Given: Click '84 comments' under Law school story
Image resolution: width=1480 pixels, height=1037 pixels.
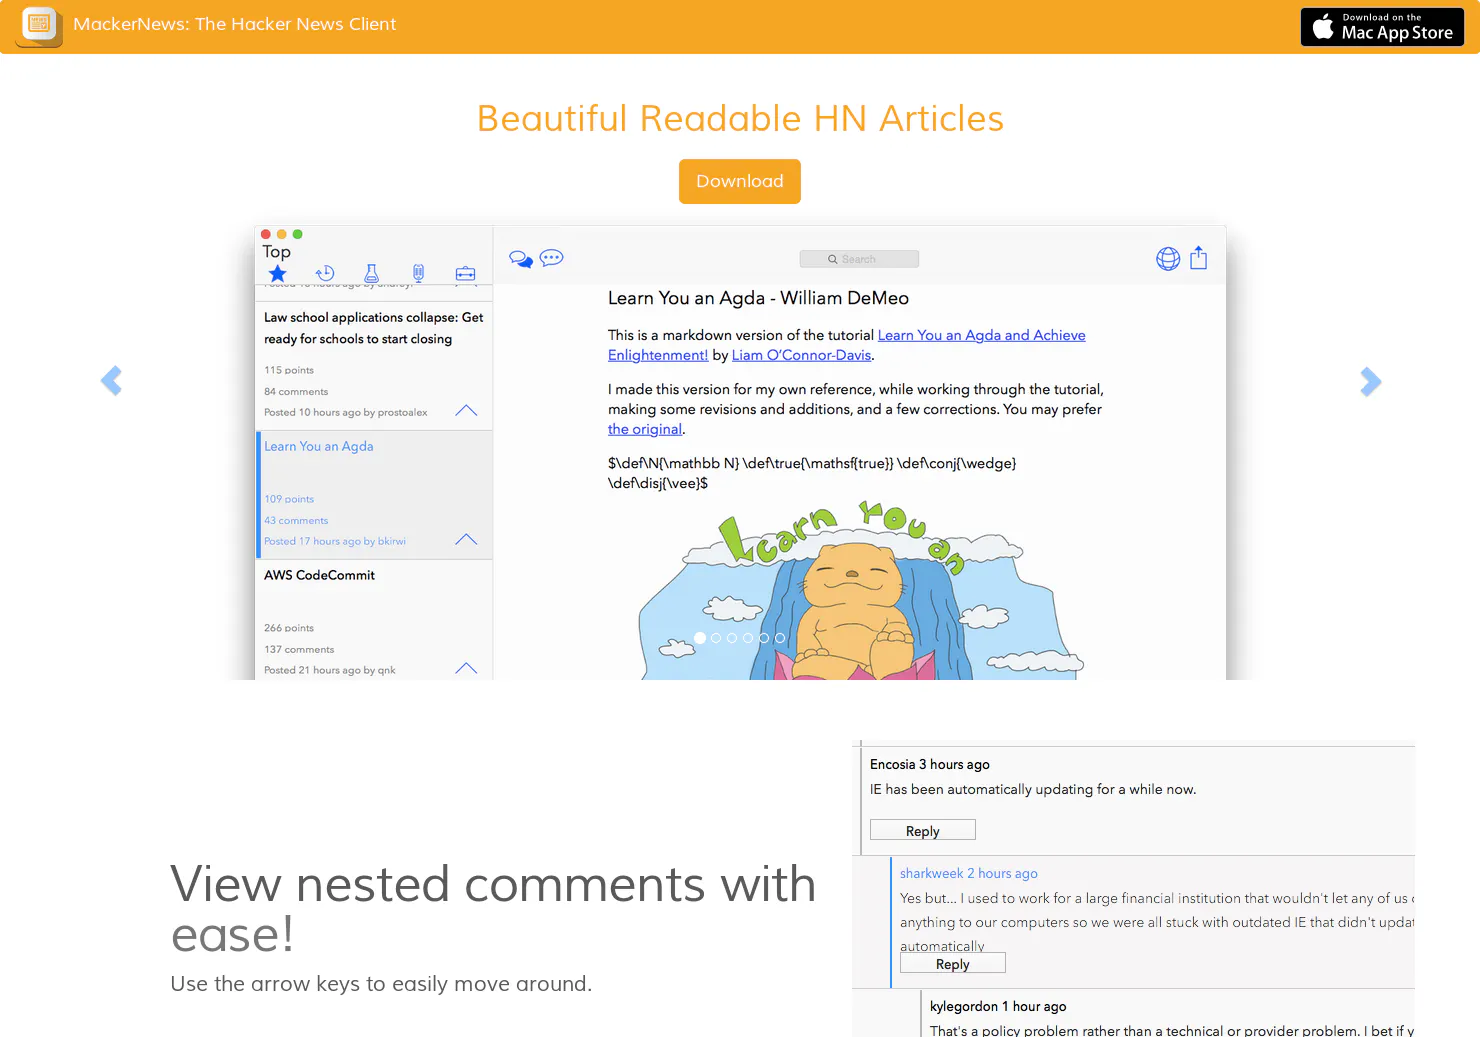Looking at the screenshot, I should [296, 391].
